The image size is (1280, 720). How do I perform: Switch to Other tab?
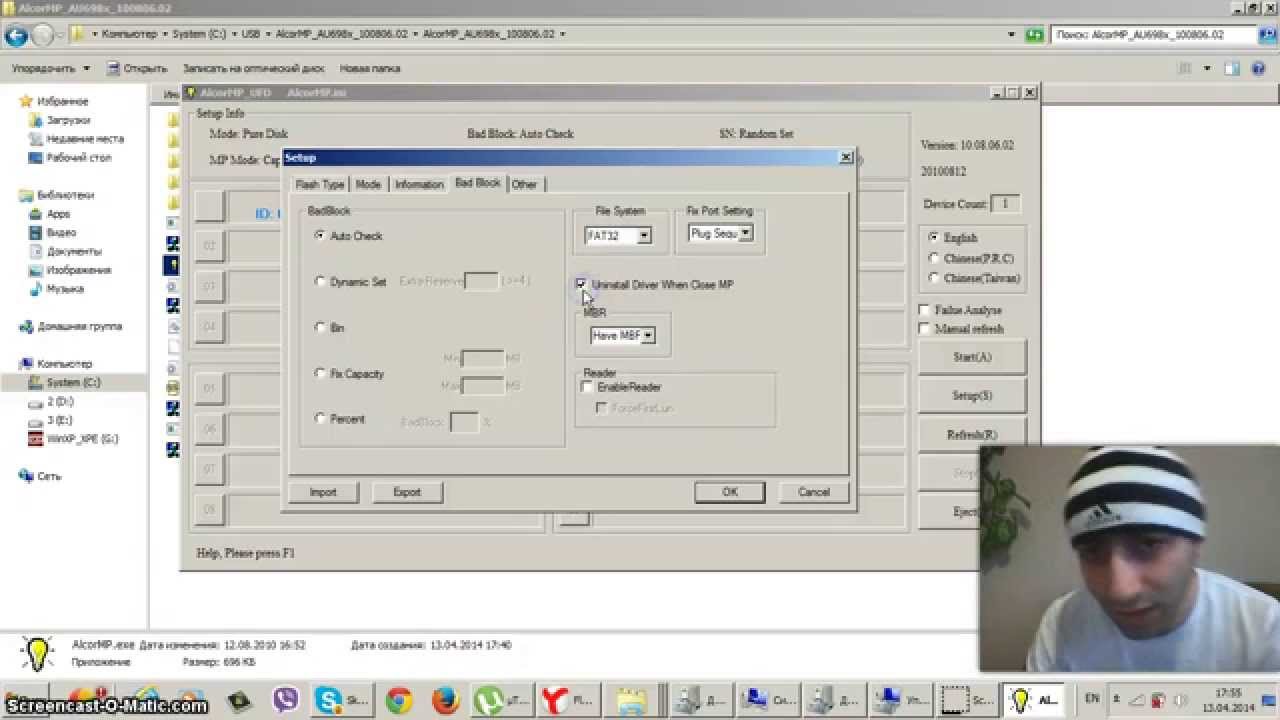tap(525, 185)
